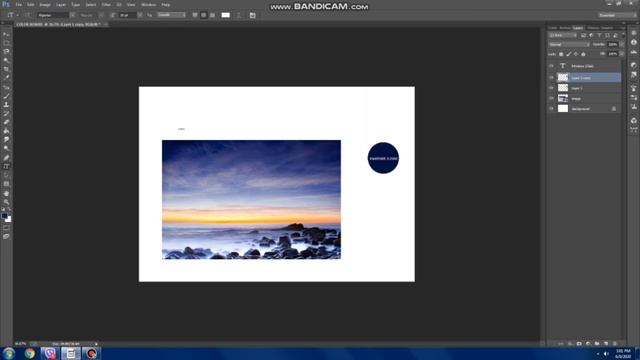
Task: Toggle text orientation in options bar
Action: click(27, 15)
